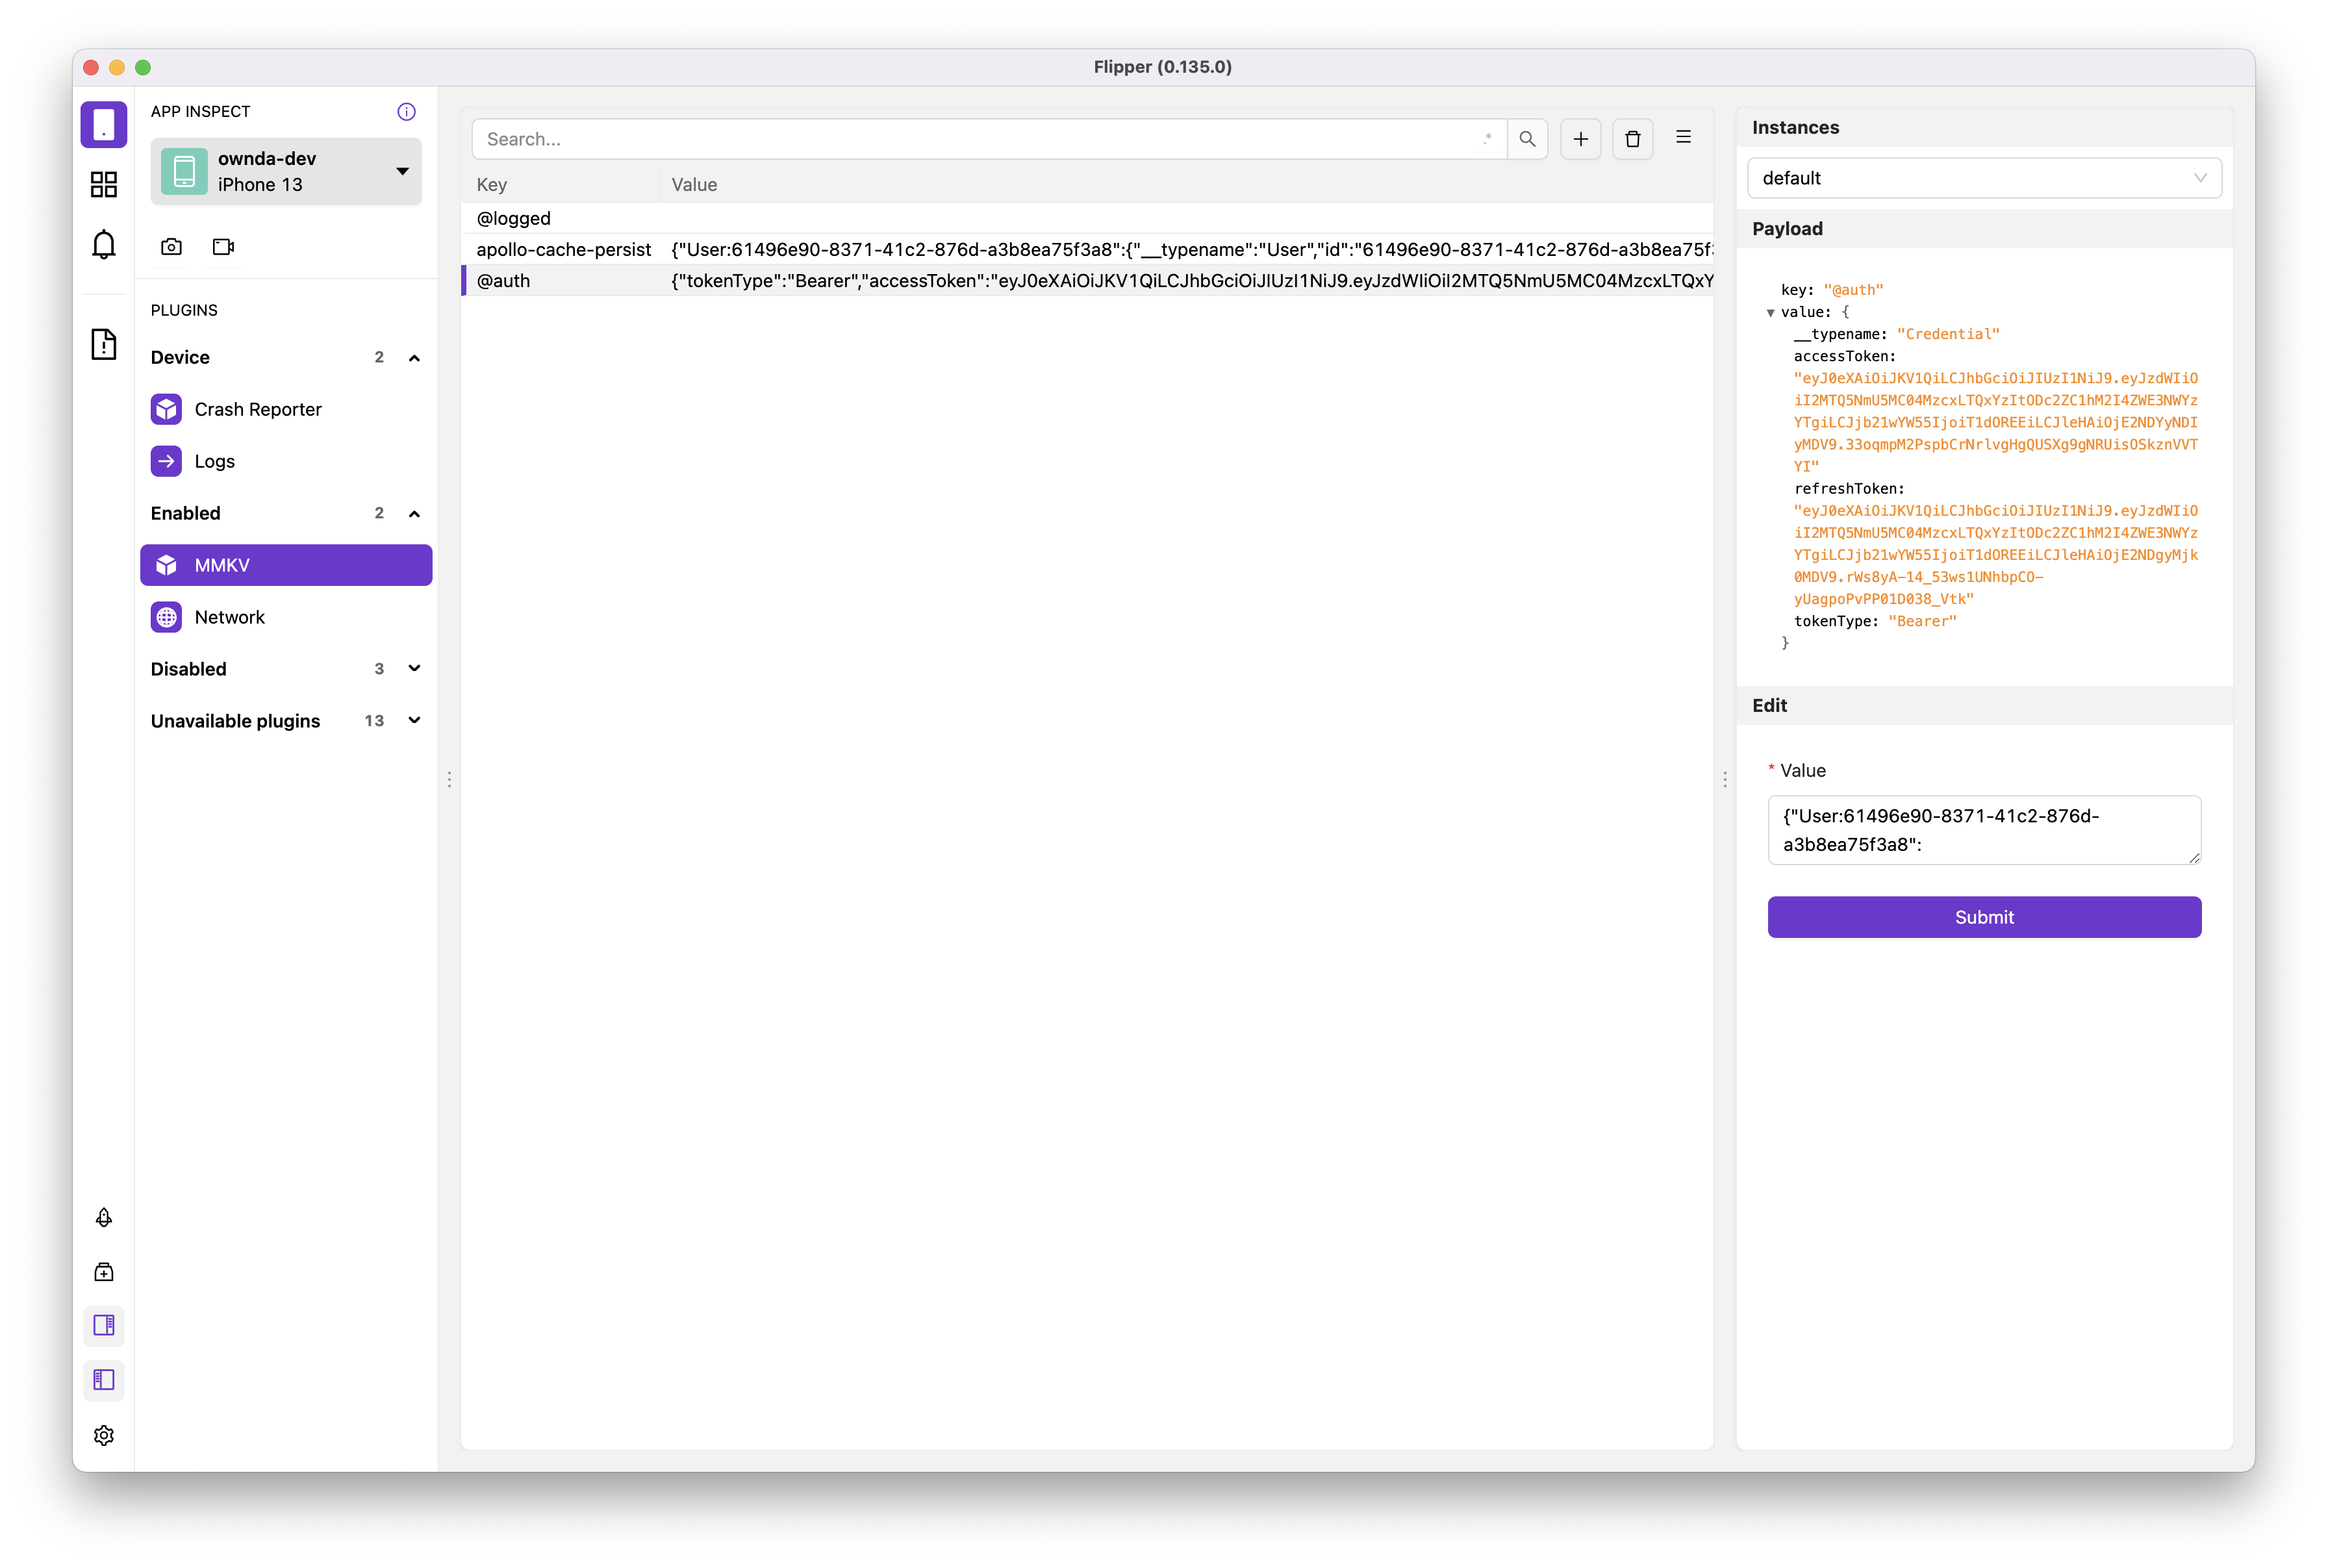
Task: Click the trash icon to delete entry
Action: pos(1632,139)
